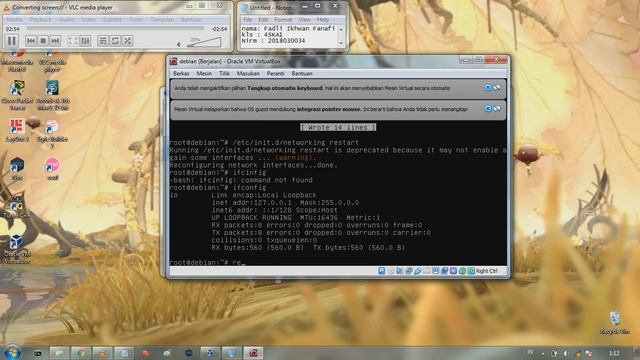Suppress keyboard capture message permanently icon
This screenshot has height=360, width=640.
click(497, 88)
